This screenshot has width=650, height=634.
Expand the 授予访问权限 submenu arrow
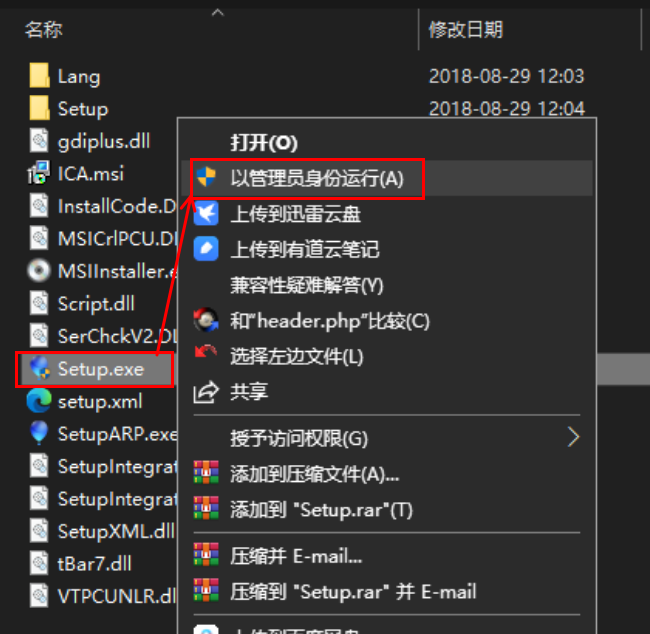(x=573, y=437)
